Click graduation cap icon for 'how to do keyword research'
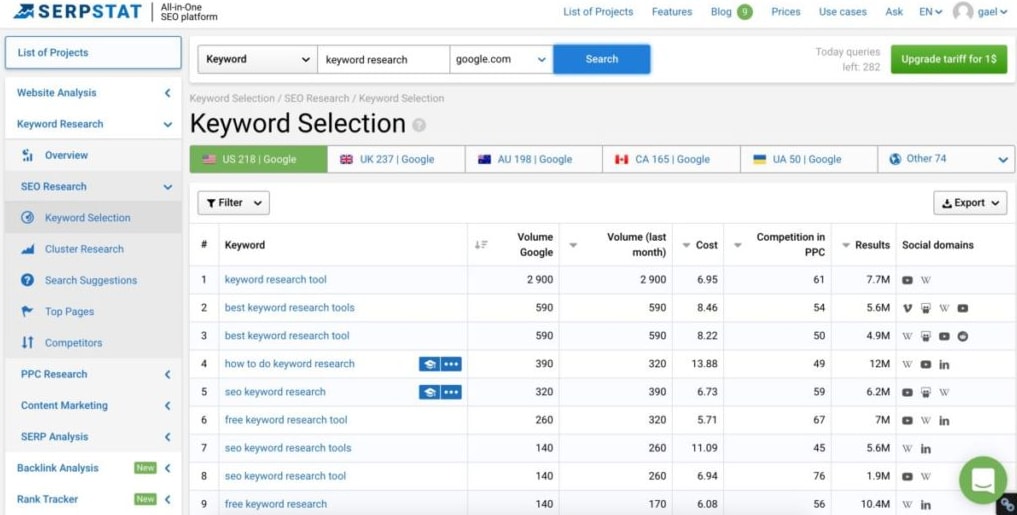 429,364
